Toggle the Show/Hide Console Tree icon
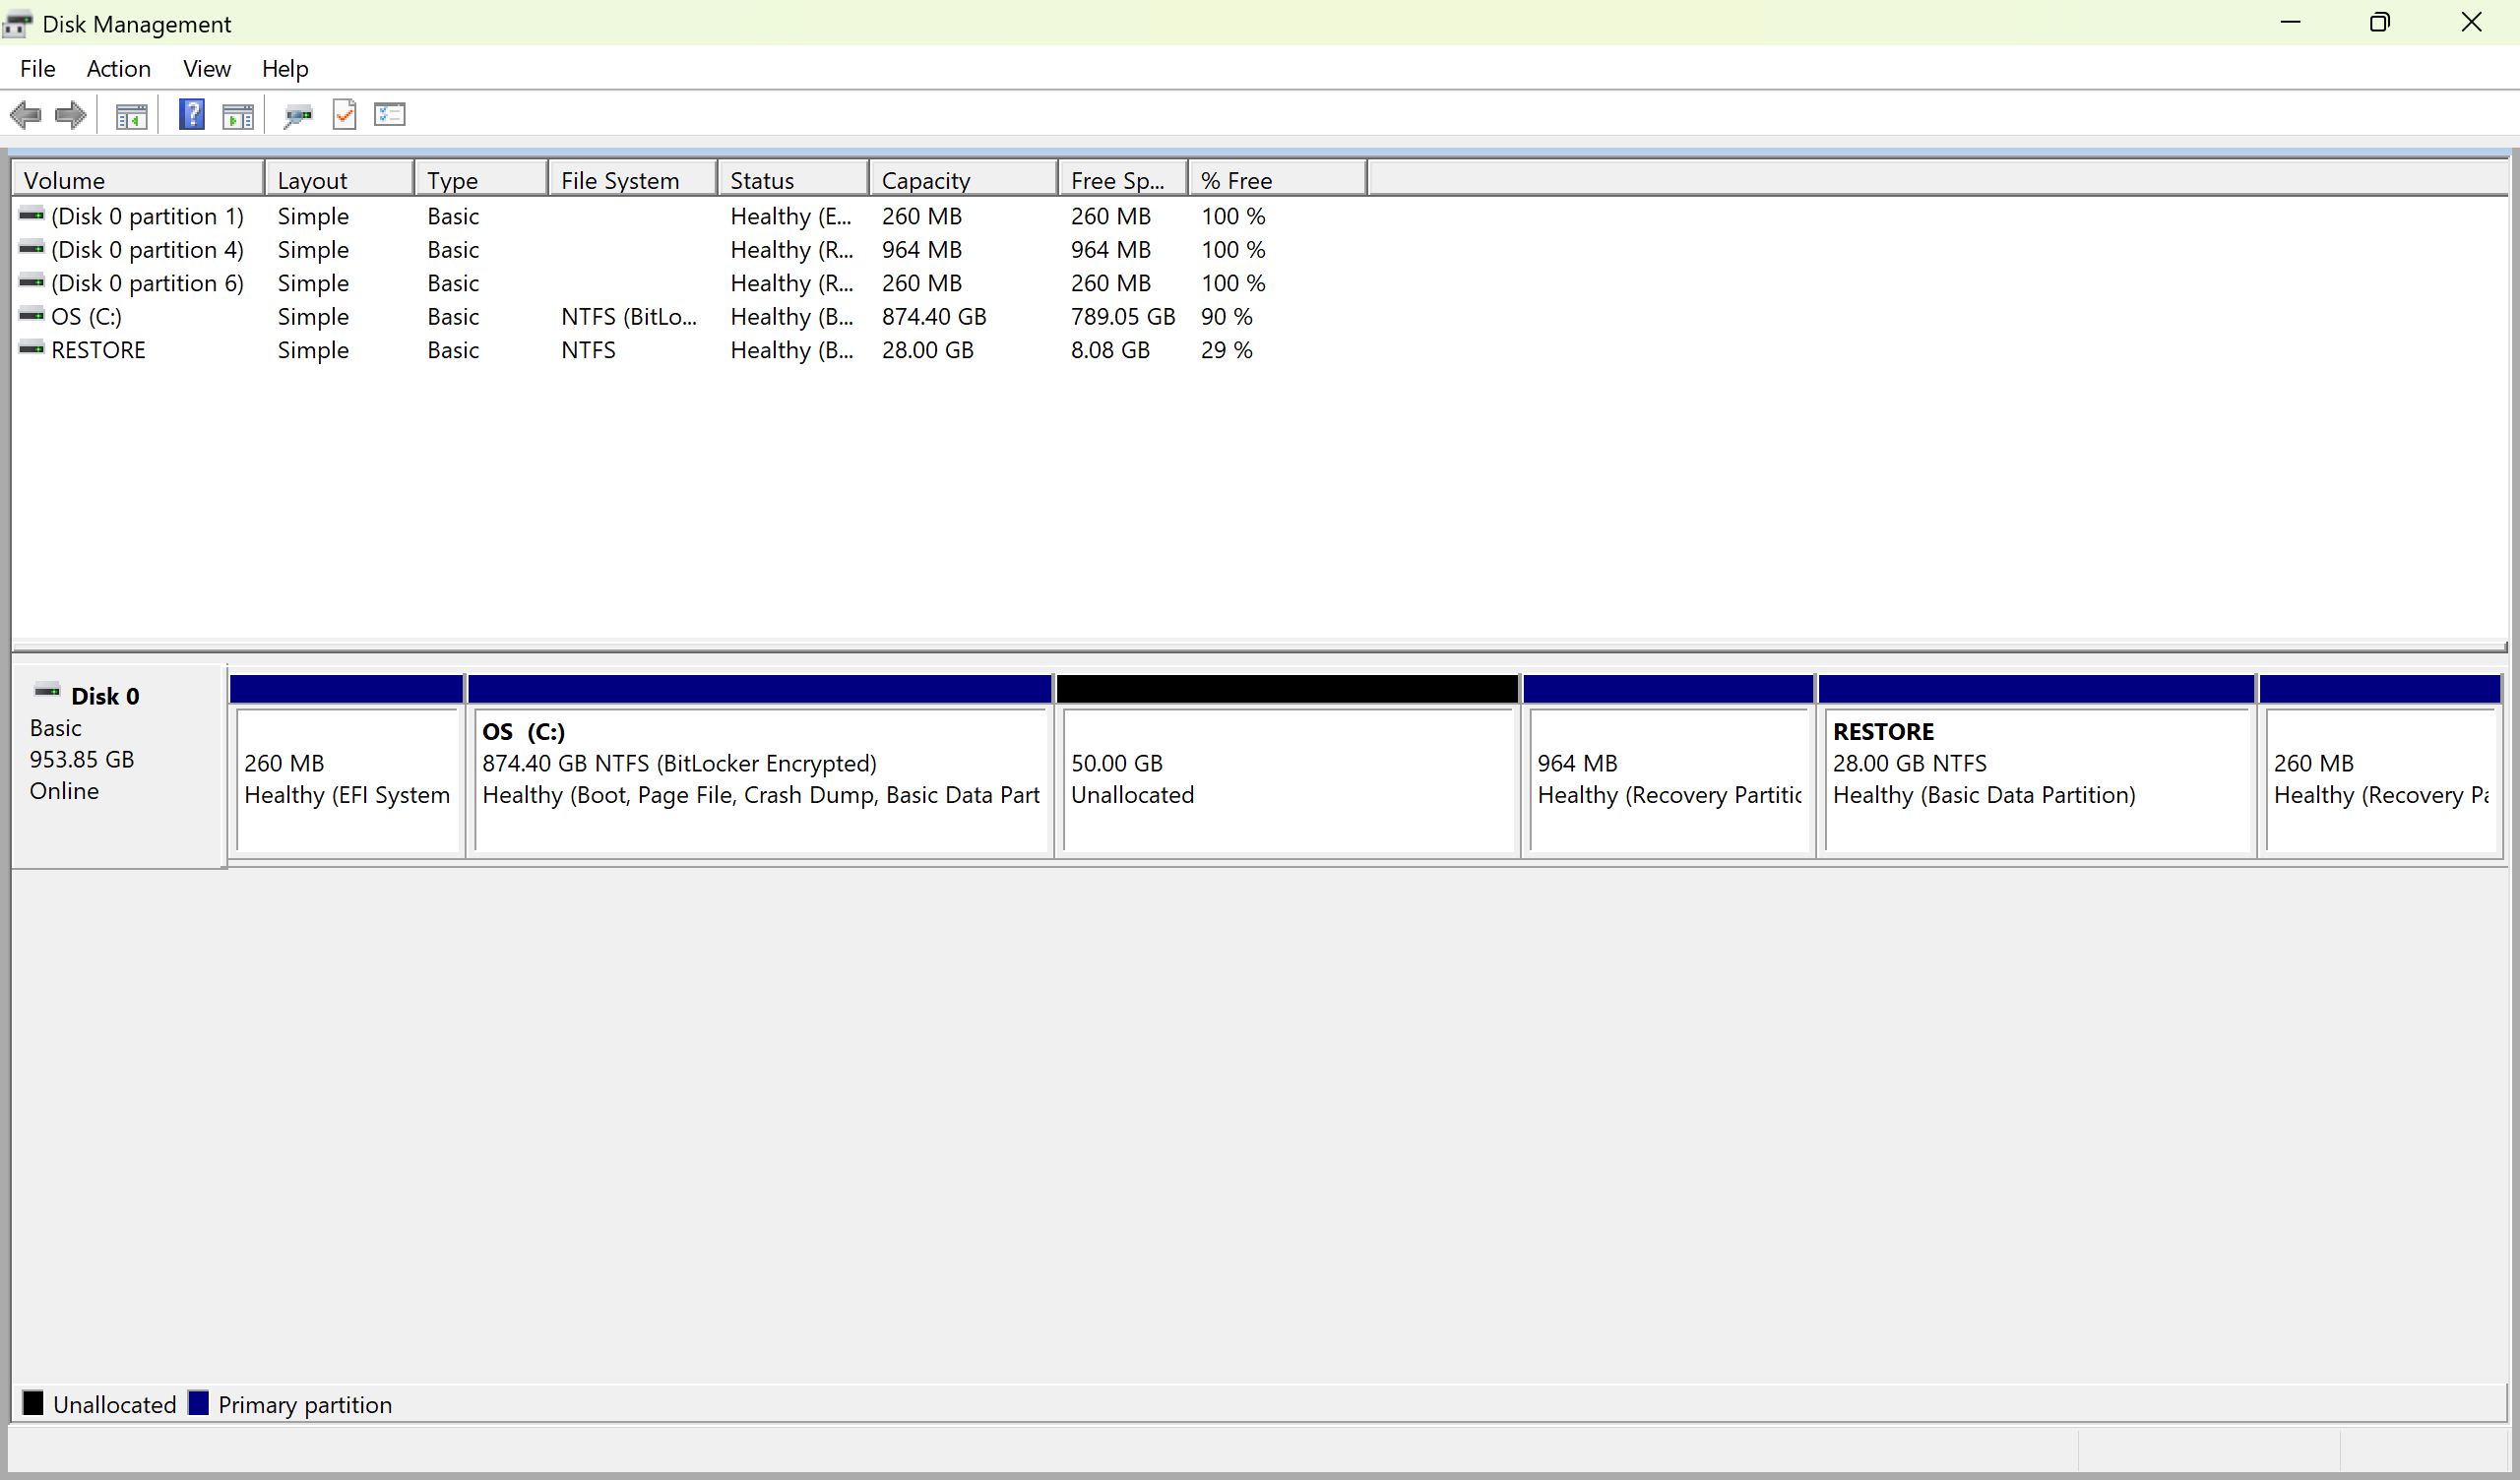 click(x=131, y=116)
